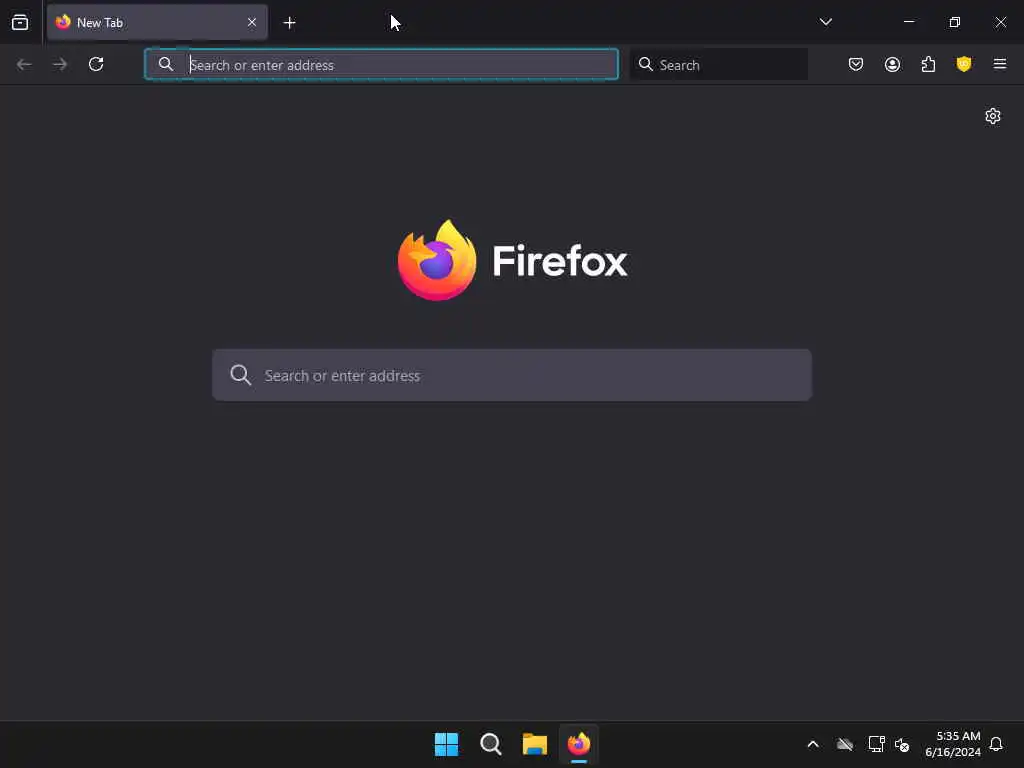Screen dimensions: 1024x768
Task: Reload the current page
Action: [96, 64]
